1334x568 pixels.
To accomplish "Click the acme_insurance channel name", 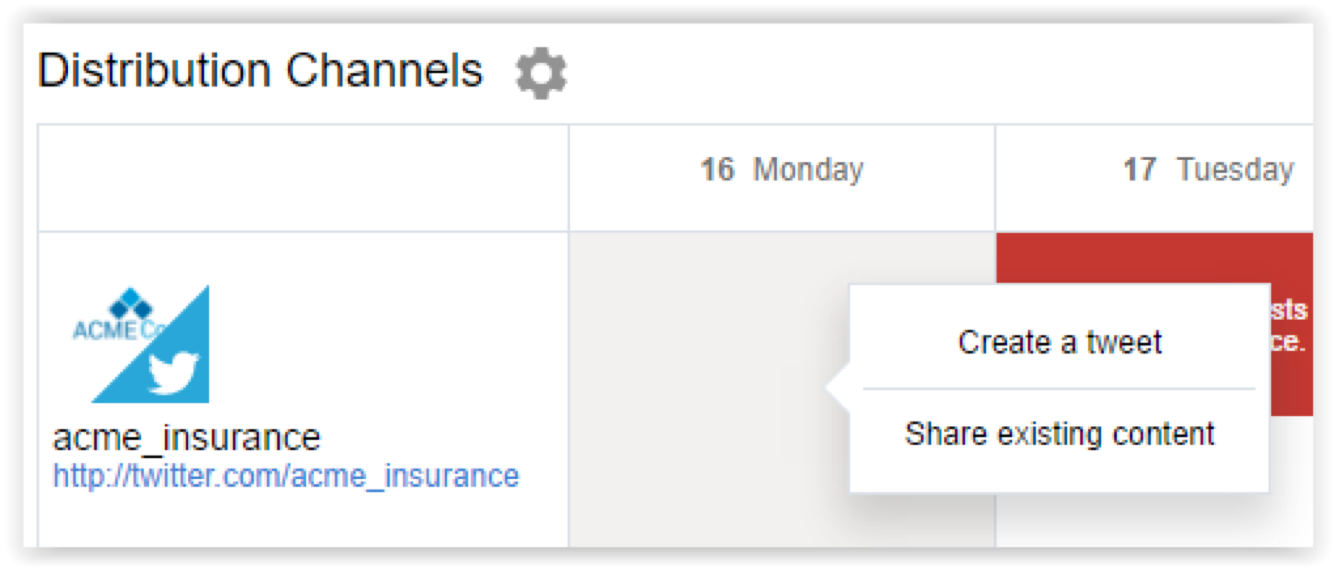I will point(187,437).
